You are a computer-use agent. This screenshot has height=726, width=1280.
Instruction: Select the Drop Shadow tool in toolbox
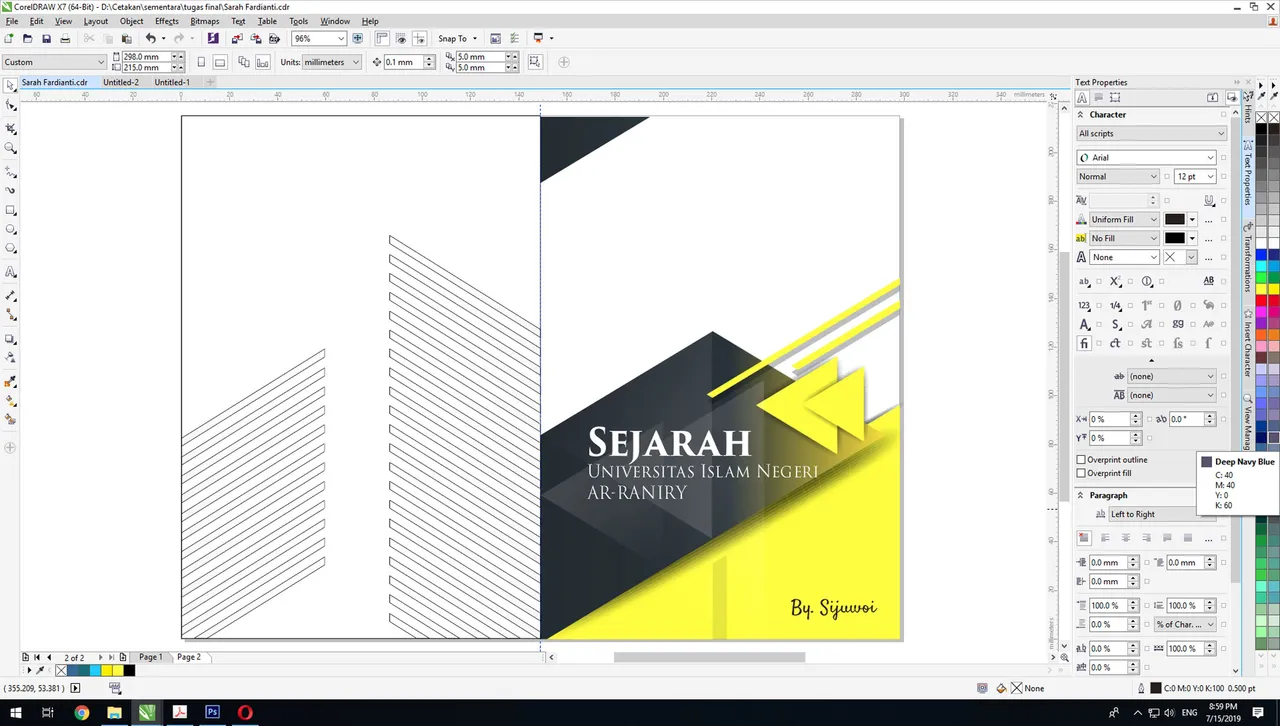(x=11, y=339)
